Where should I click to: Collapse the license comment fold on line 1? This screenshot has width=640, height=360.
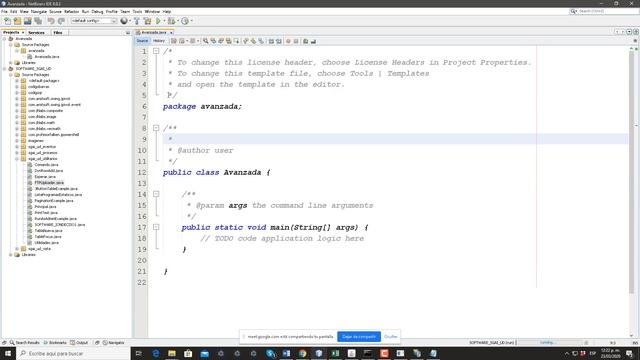tap(156, 51)
